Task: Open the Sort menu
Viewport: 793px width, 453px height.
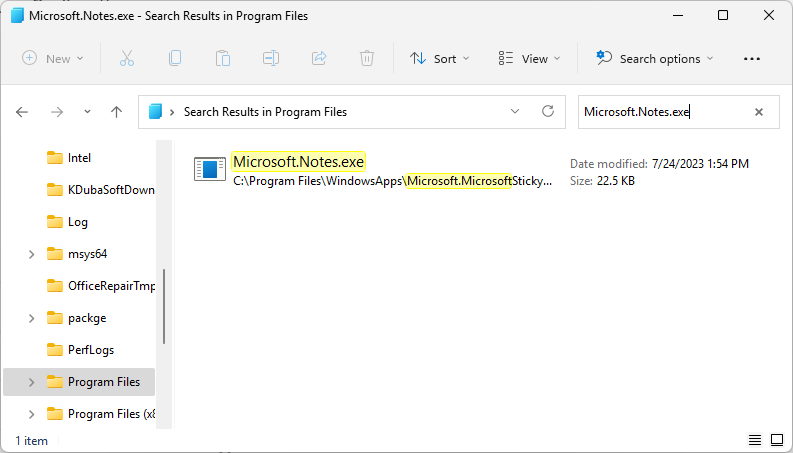Action: click(x=439, y=59)
